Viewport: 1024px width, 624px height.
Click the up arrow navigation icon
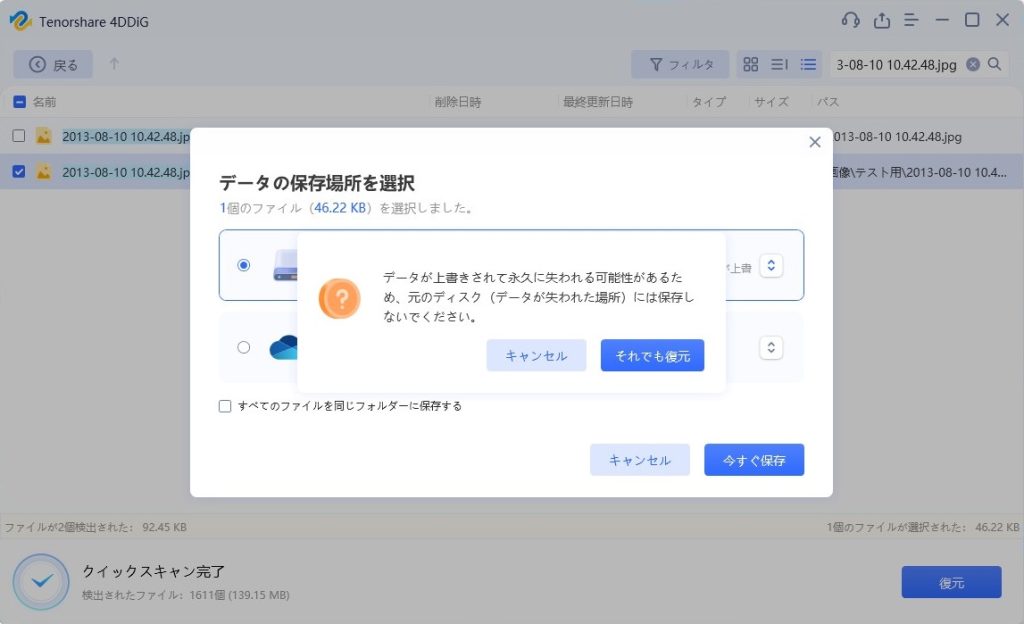click(114, 64)
